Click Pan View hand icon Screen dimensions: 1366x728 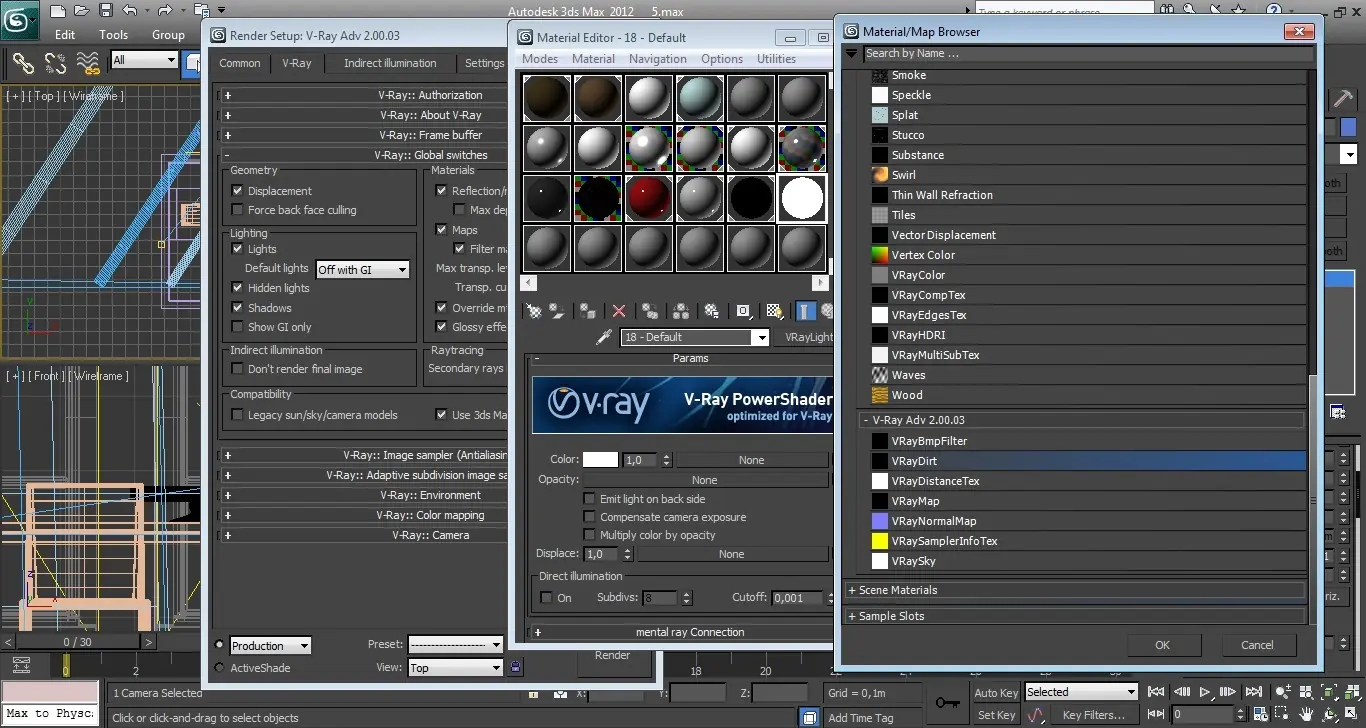tap(1305, 715)
